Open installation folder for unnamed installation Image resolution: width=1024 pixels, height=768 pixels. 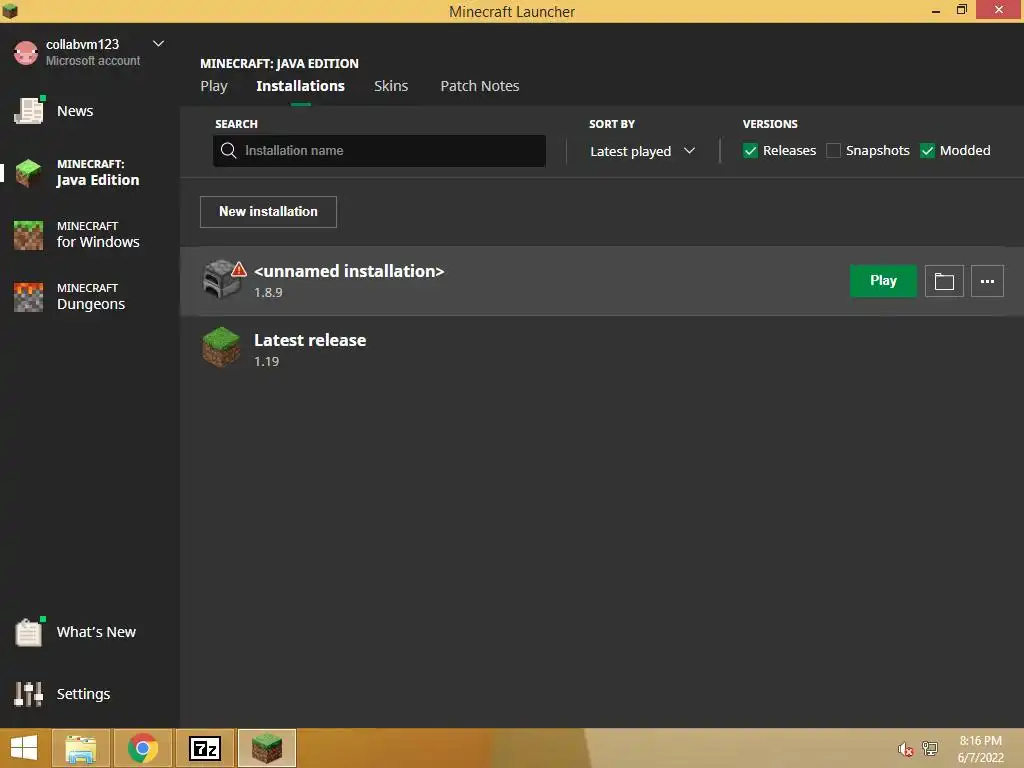pyautogui.click(x=944, y=281)
